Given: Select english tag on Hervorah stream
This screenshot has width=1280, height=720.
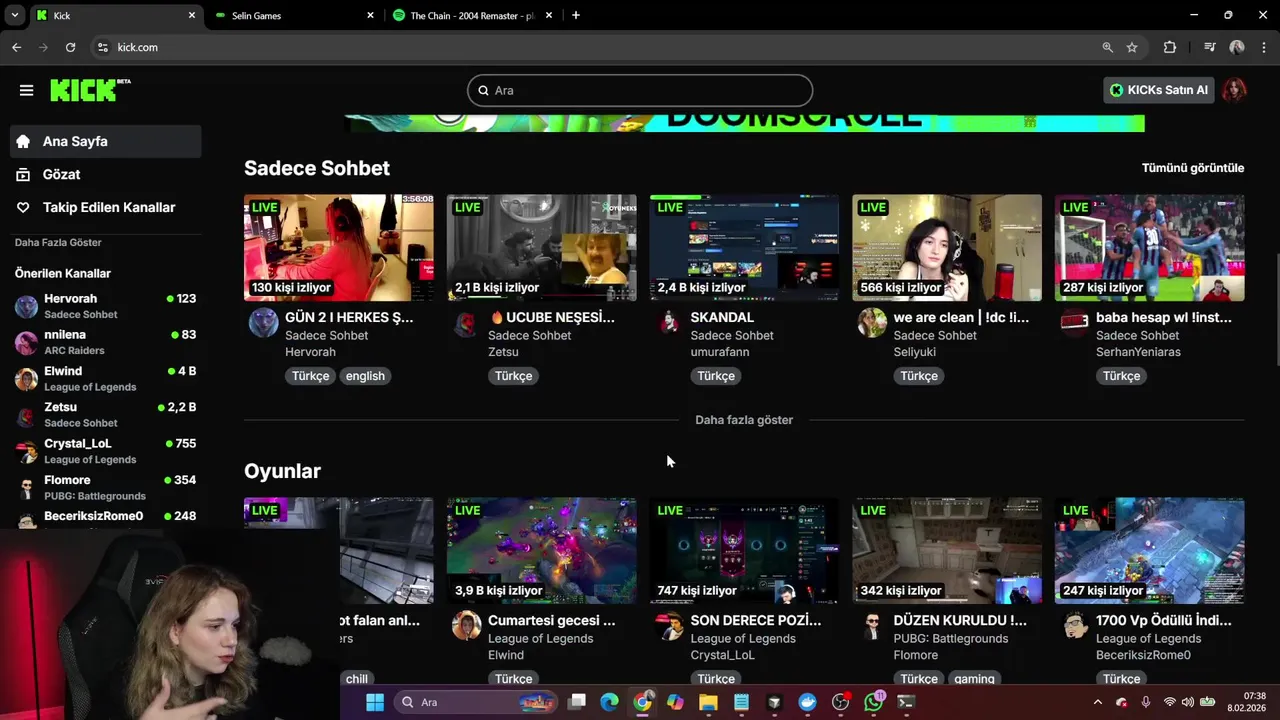Looking at the screenshot, I should [365, 376].
